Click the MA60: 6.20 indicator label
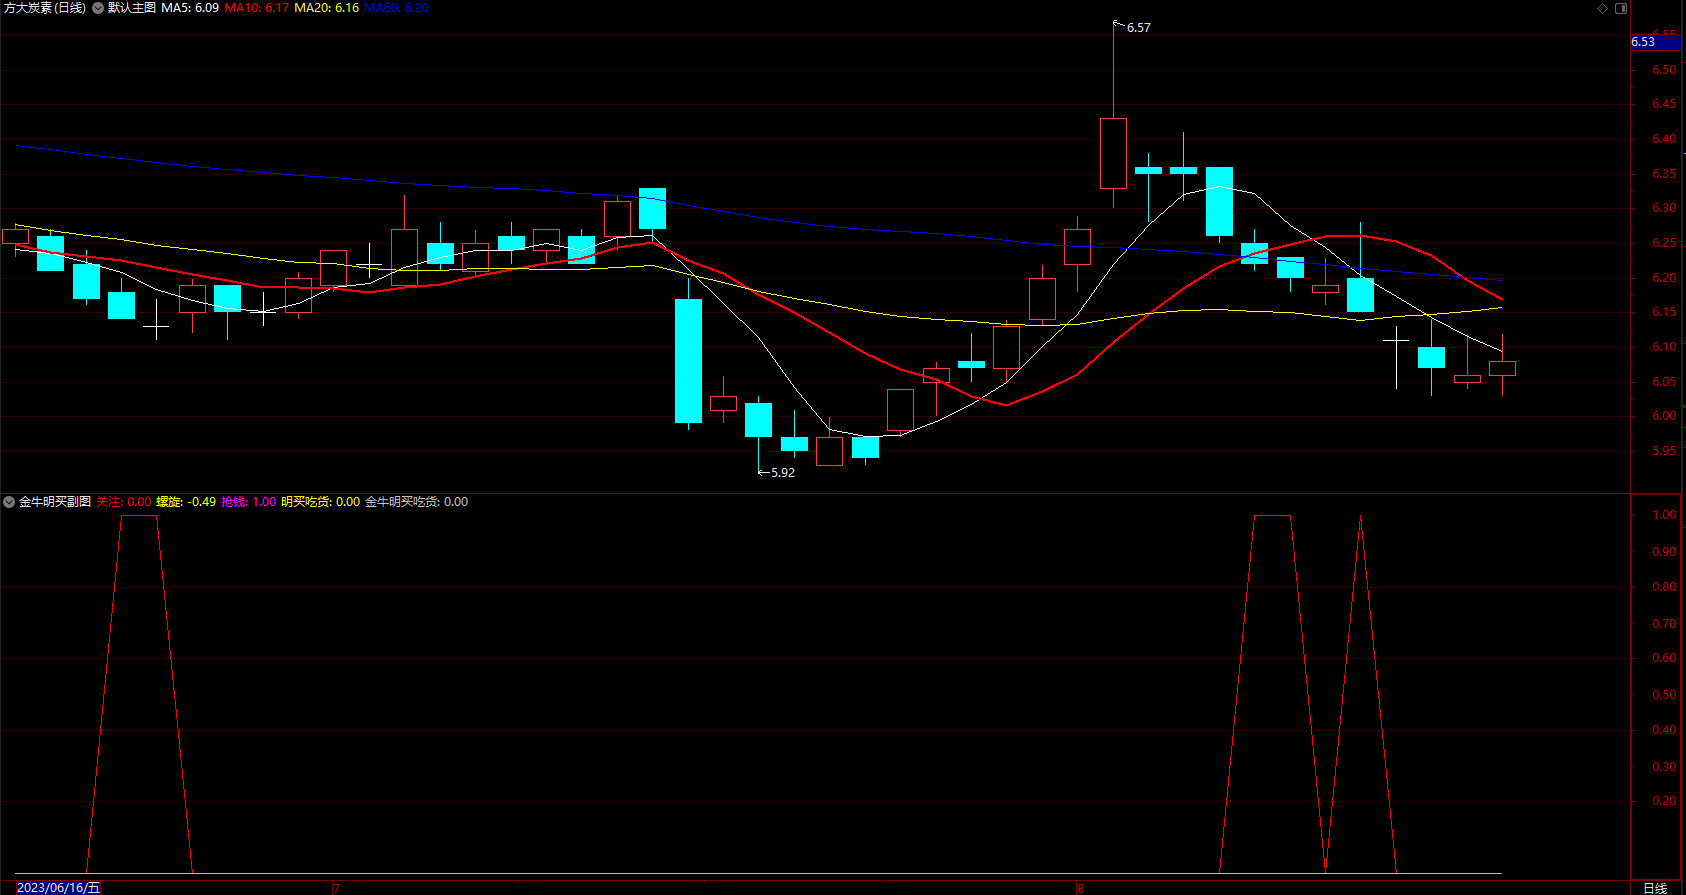The height and width of the screenshot is (895, 1686). click(x=396, y=8)
